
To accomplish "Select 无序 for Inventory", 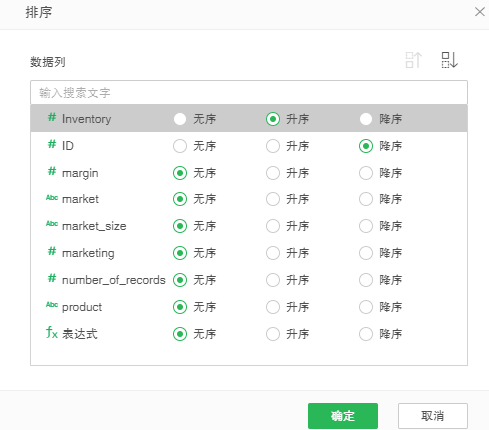I will click(x=180, y=119).
